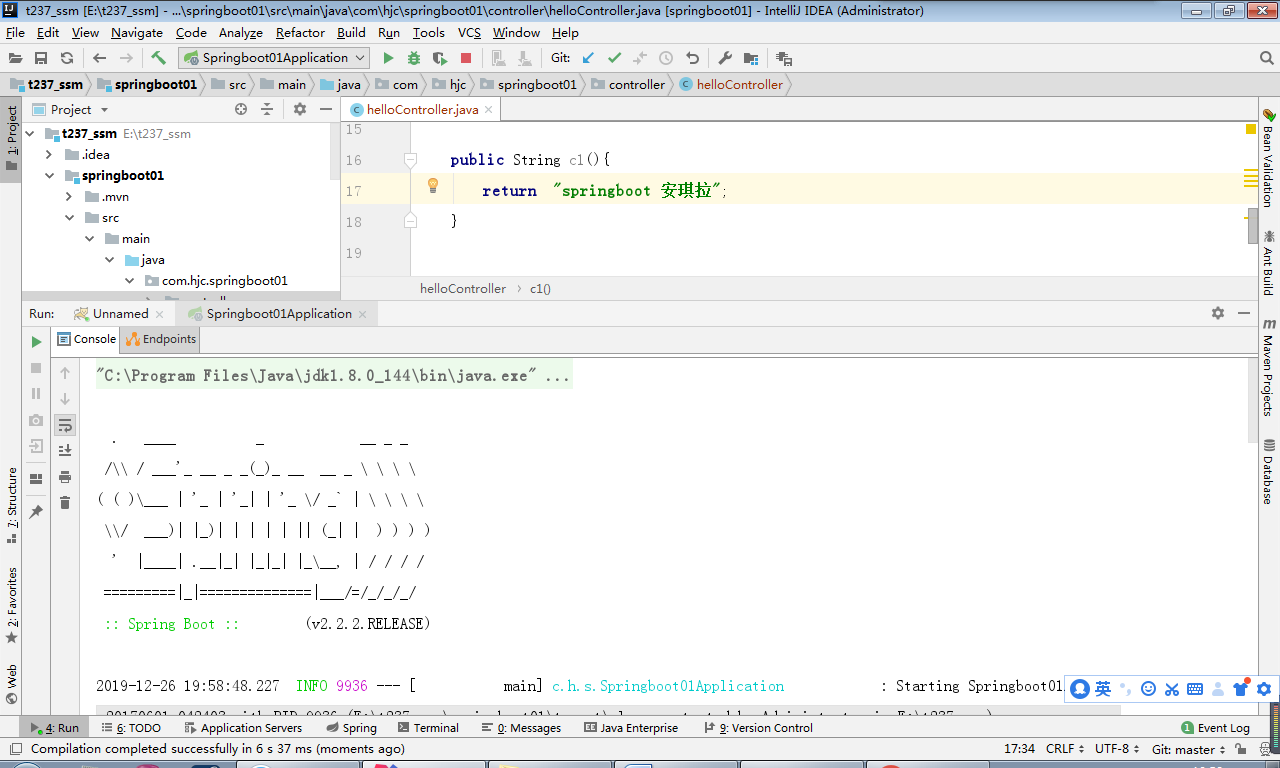Stop the running application with red square

(x=466, y=58)
